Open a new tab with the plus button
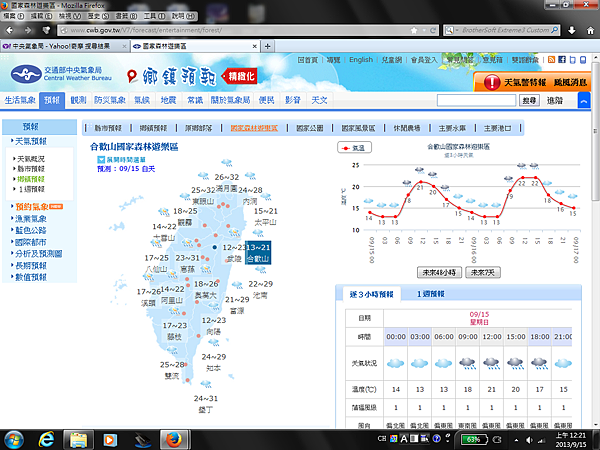 pyautogui.click(x=267, y=46)
